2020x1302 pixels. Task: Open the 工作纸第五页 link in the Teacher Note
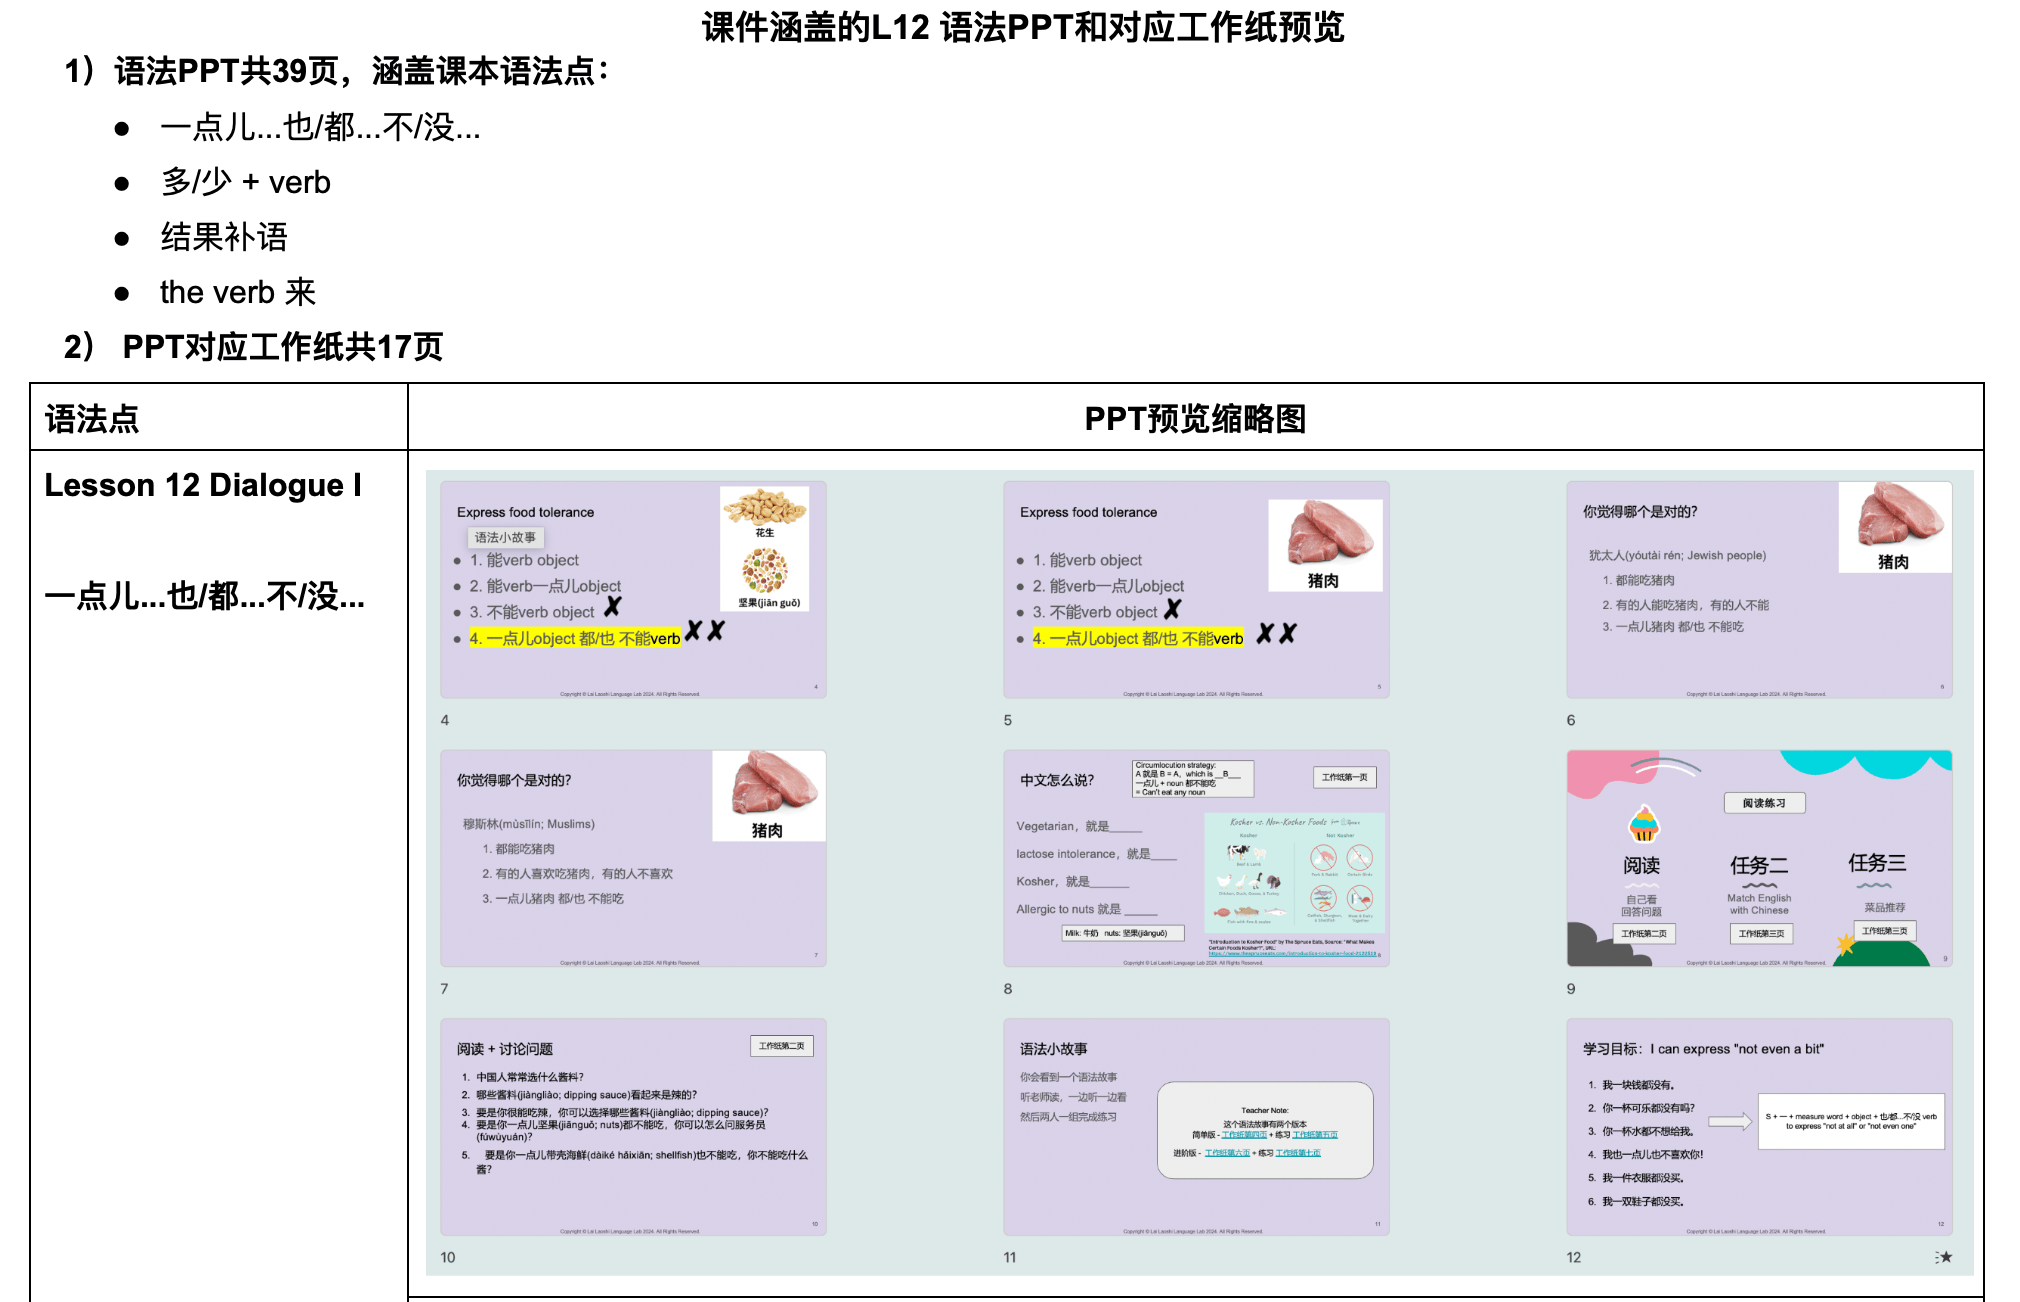(1315, 1136)
